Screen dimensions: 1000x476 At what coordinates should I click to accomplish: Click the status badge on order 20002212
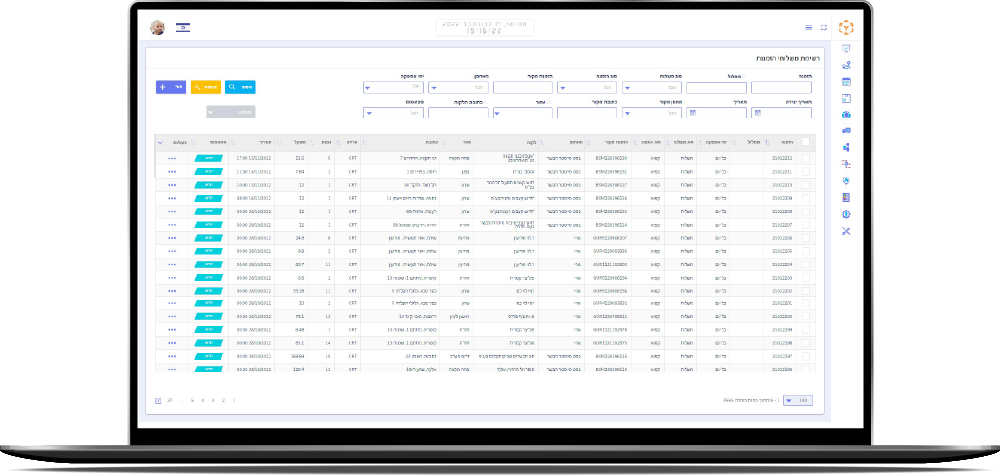coord(209,158)
